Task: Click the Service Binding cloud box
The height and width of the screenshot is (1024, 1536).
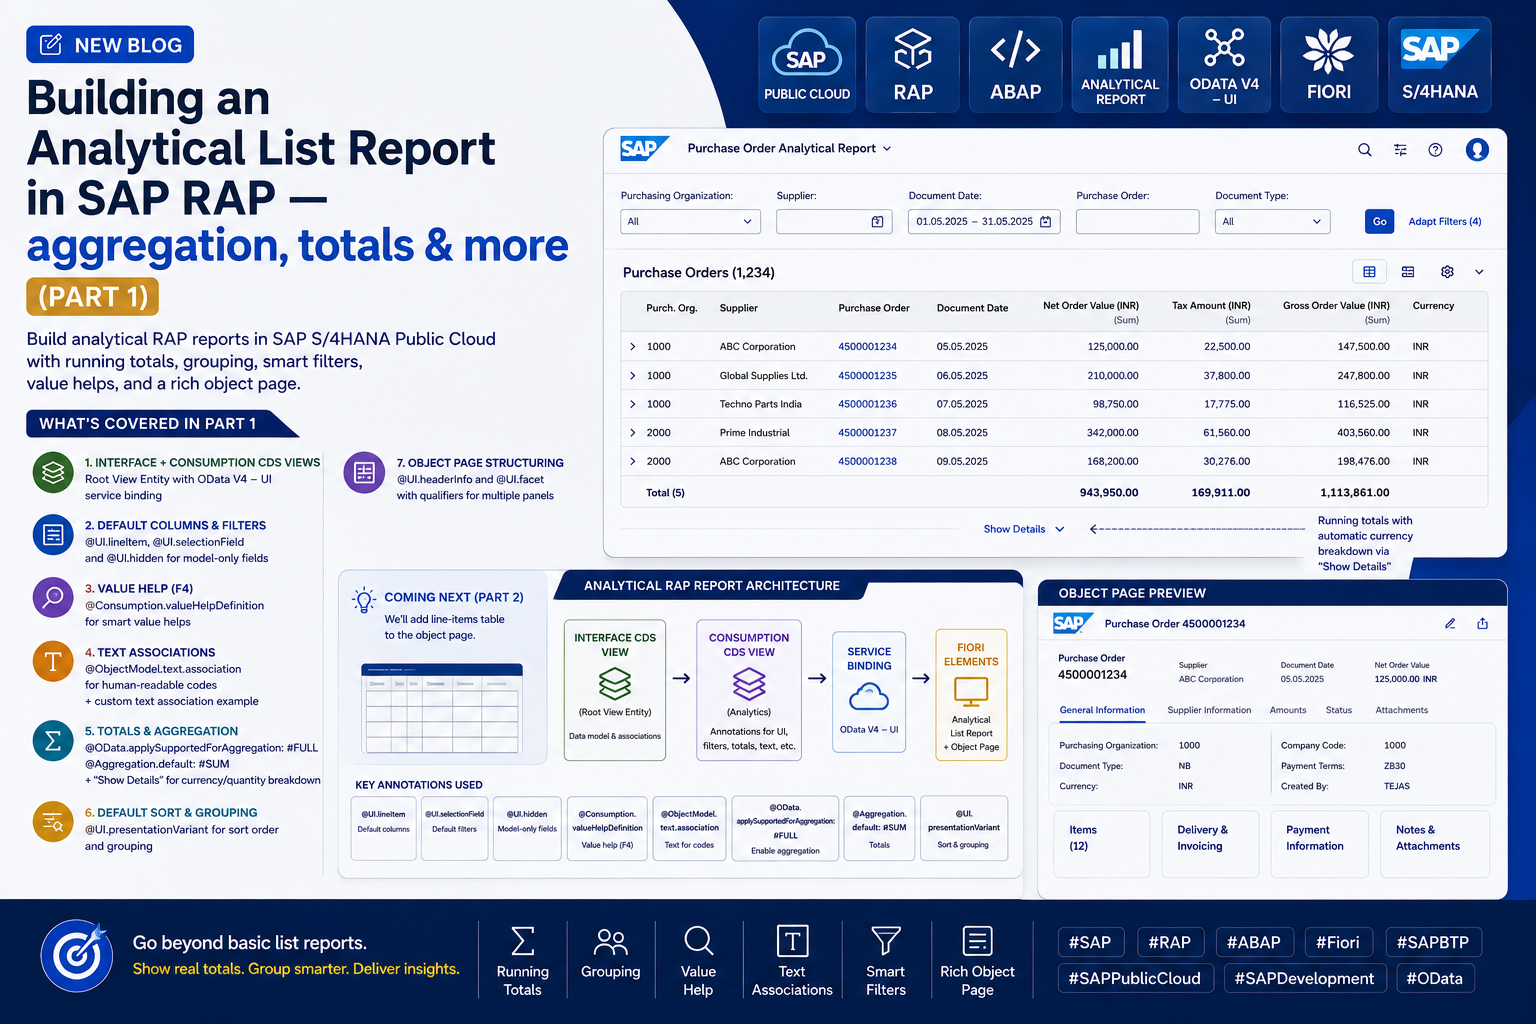Action: (869, 691)
